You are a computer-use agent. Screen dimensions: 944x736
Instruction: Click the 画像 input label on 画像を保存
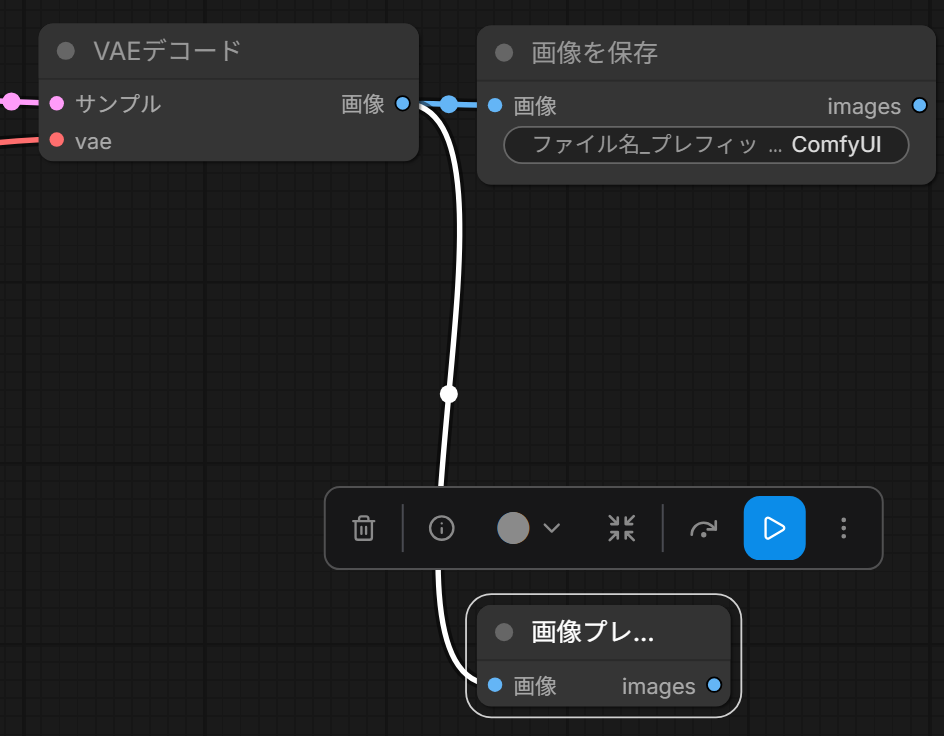[x=535, y=107]
